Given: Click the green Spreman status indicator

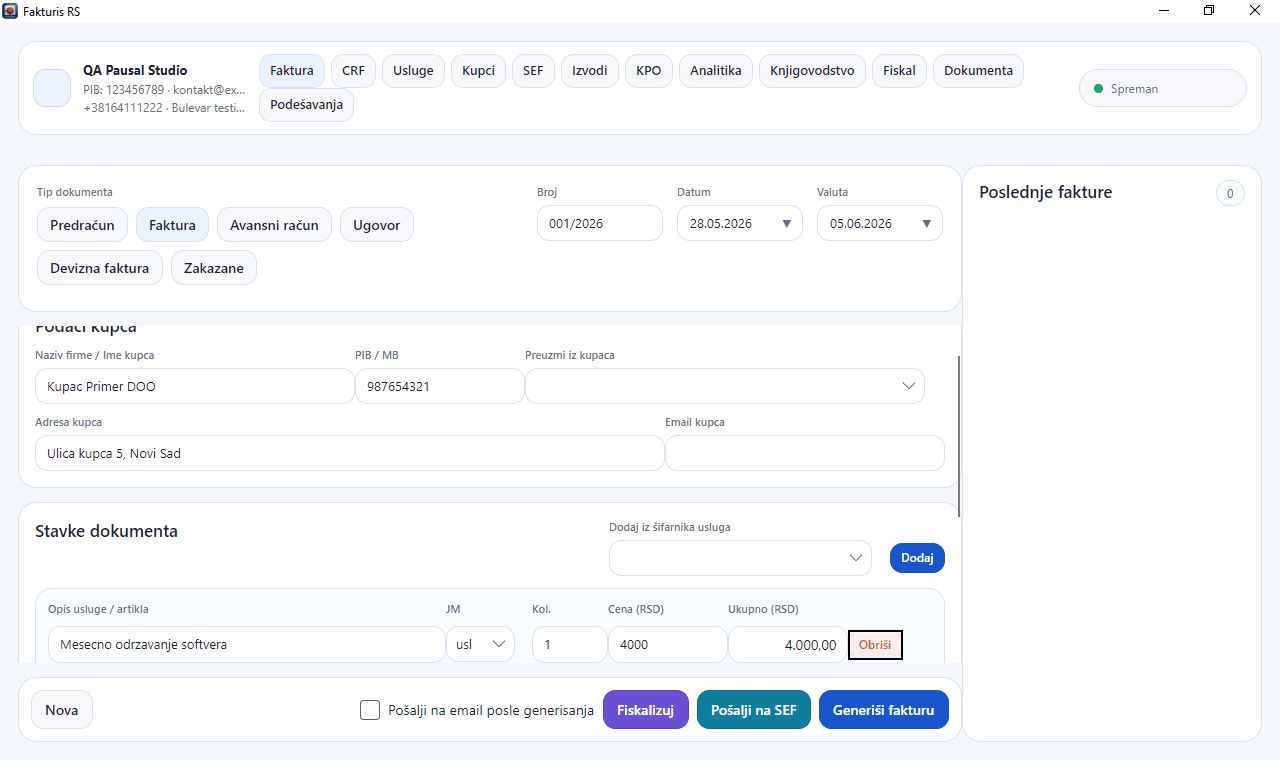Looking at the screenshot, I should pyautogui.click(x=1099, y=89).
